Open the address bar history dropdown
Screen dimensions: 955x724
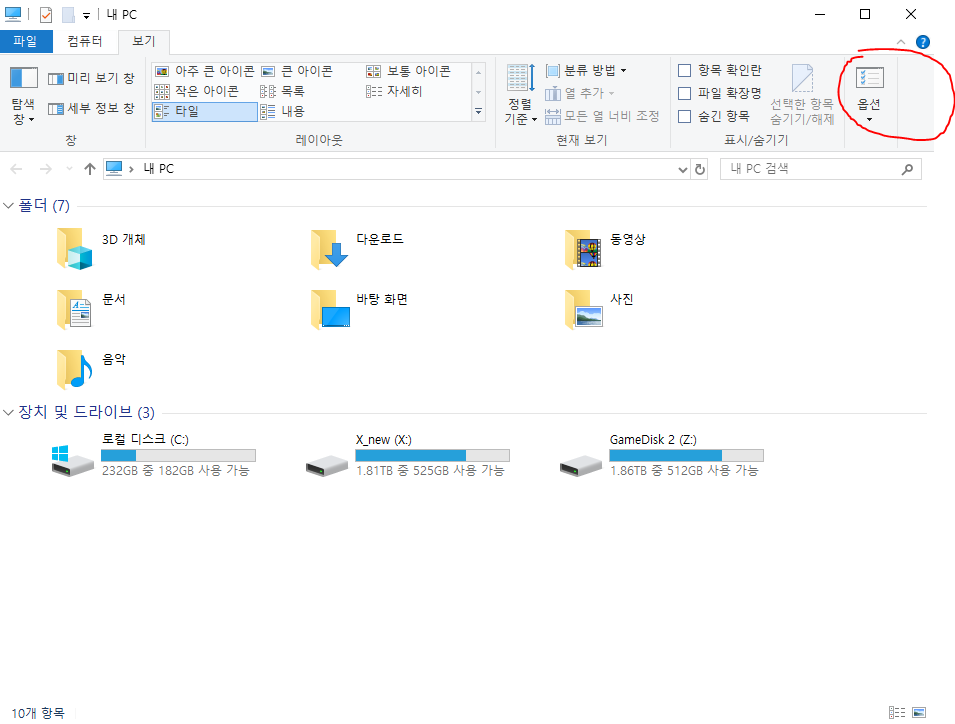[683, 169]
